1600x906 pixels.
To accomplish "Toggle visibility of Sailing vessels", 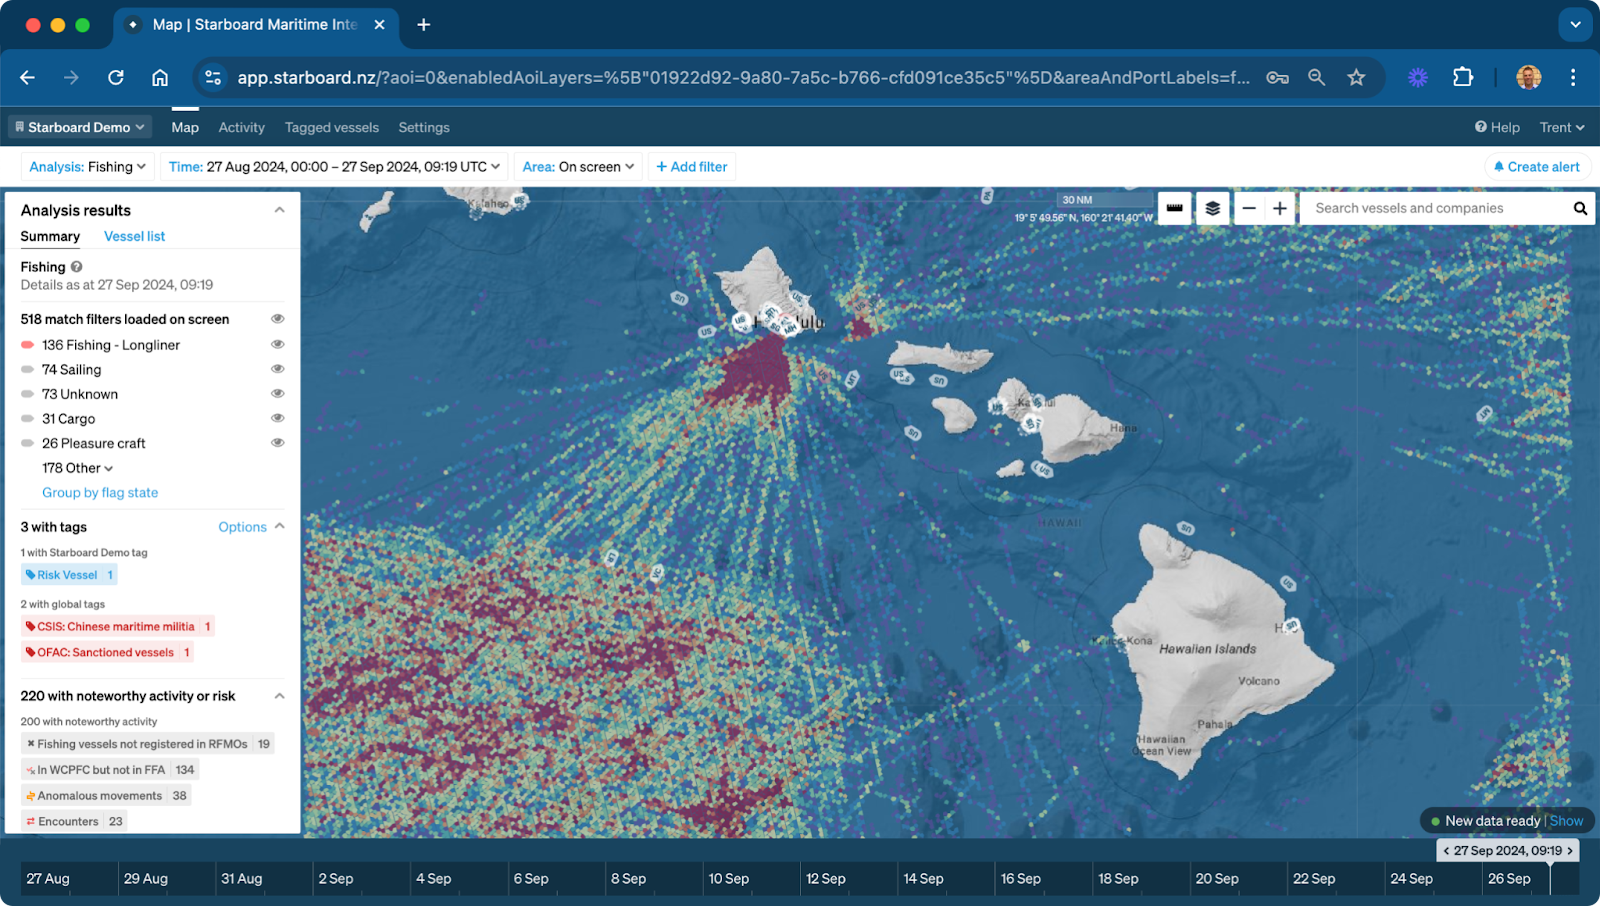I will click(x=278, y=369).
